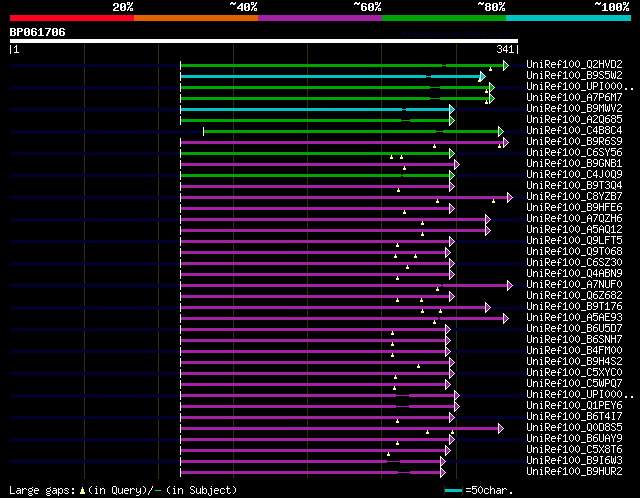Click the green alignment bar for C4B8C4
The width and height of the screenshot is (640, 498).
point(351,131)
